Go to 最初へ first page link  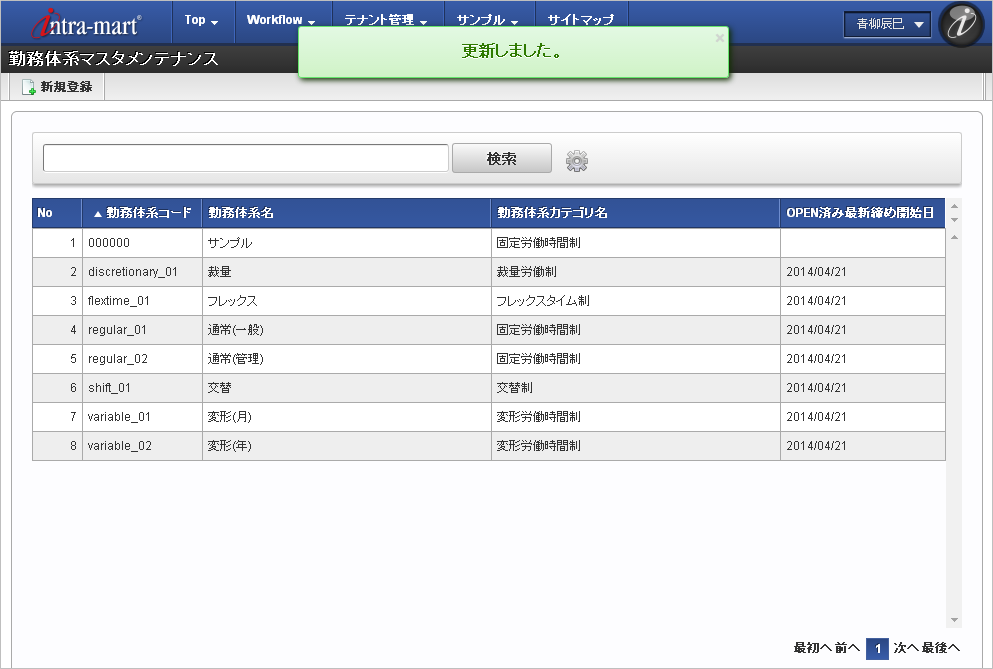click(x=813, y=648)
